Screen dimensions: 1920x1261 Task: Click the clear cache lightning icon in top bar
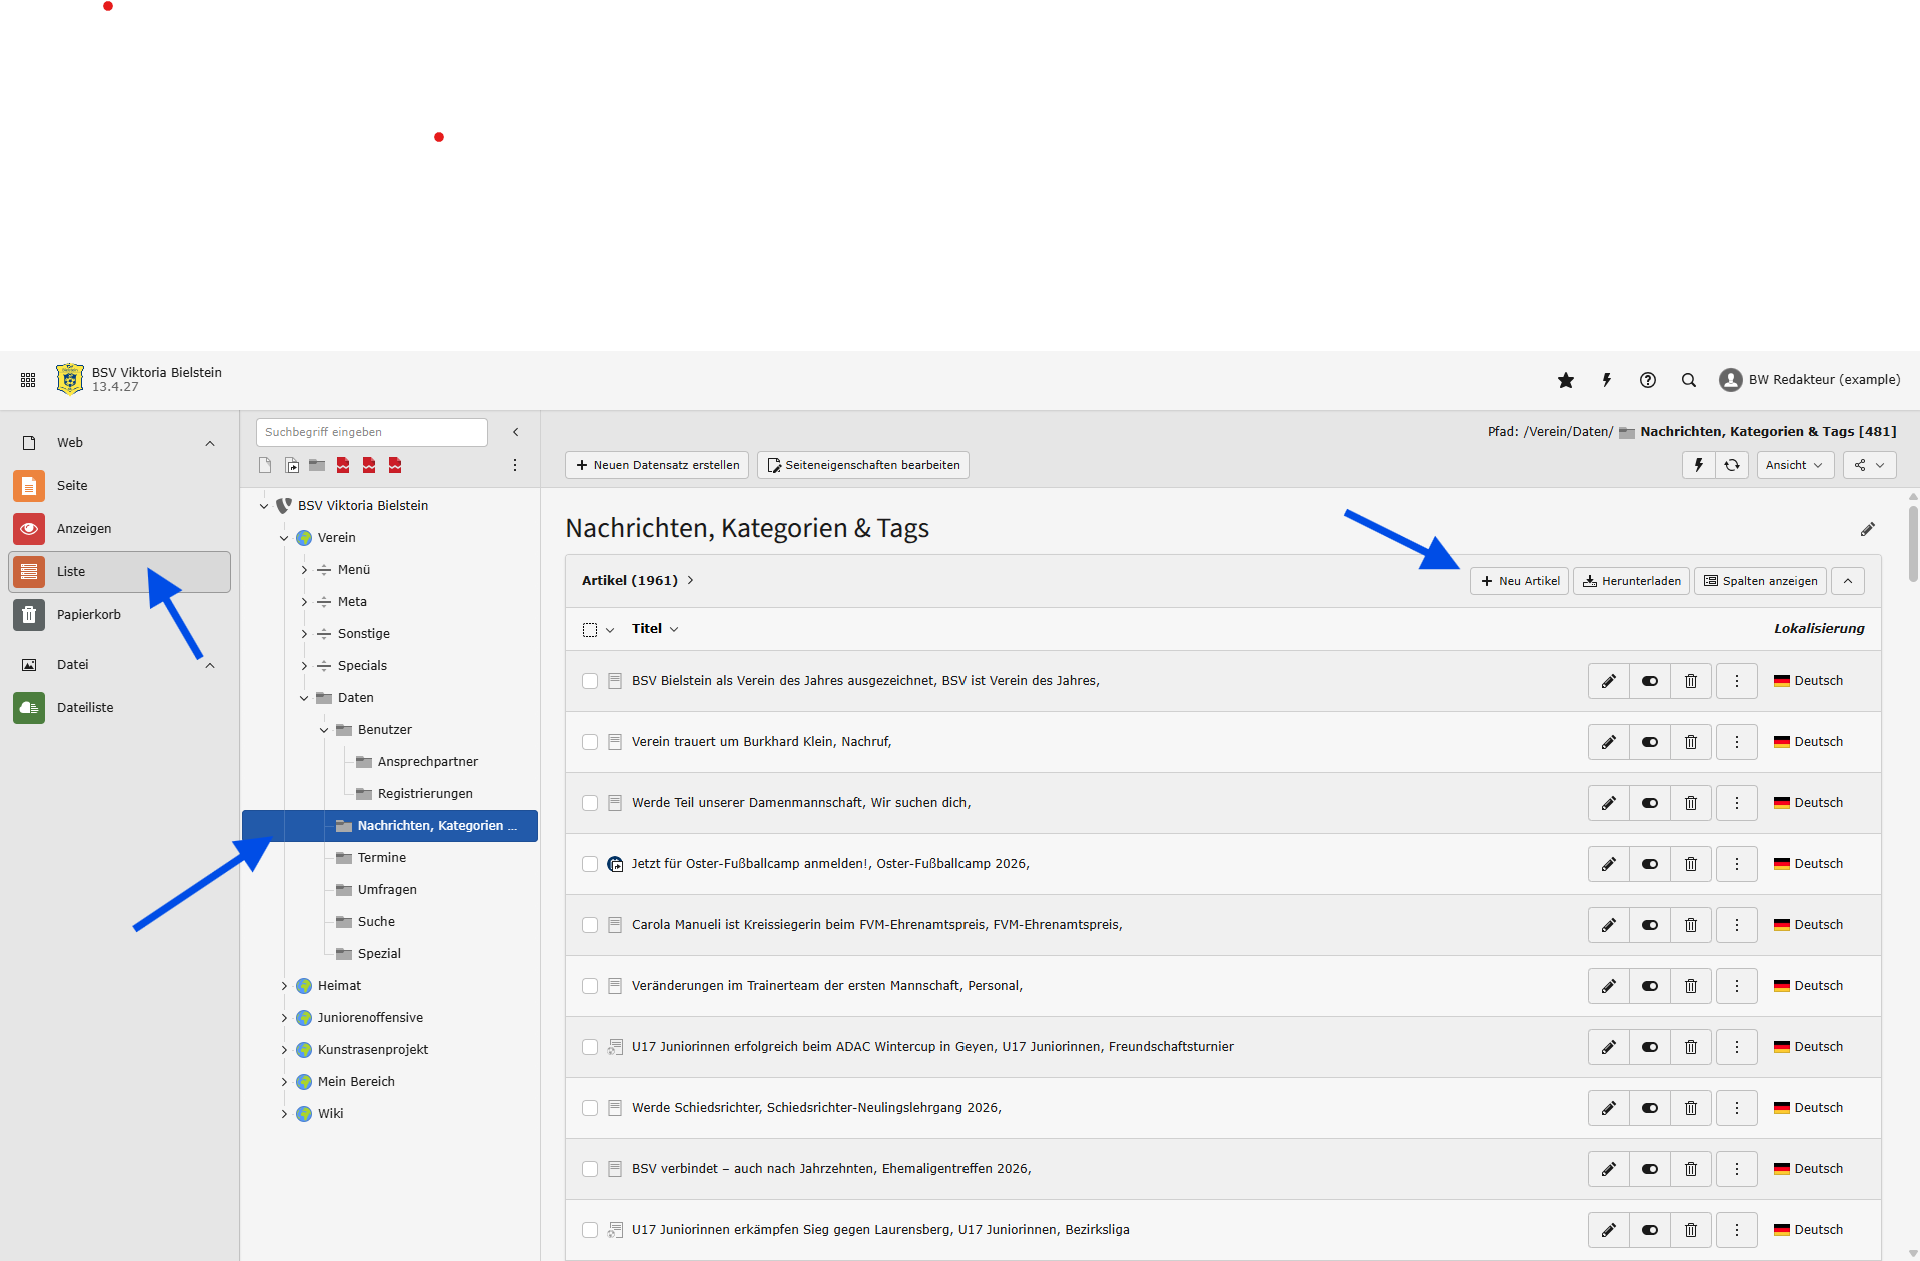1607,380
